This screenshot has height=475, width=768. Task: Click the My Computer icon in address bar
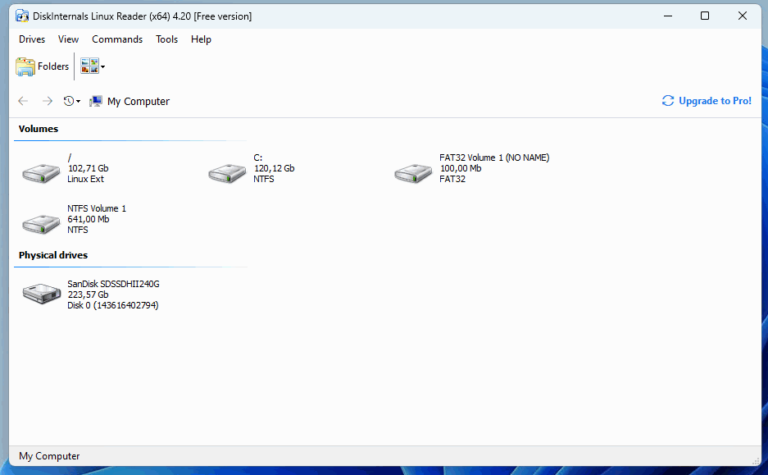tap(96, 101)
